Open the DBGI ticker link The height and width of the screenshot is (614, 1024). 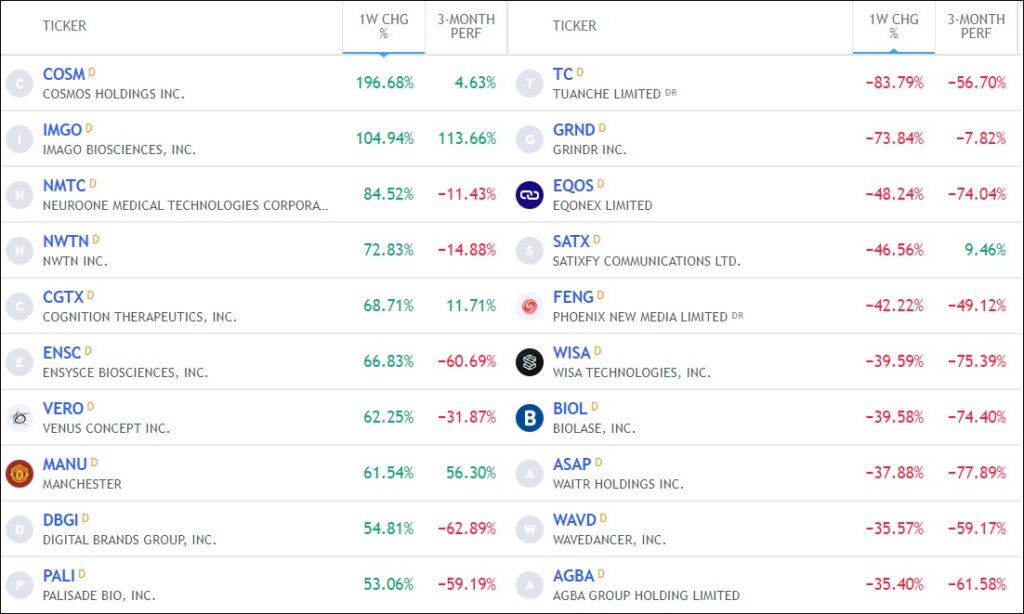pos(61,520)
